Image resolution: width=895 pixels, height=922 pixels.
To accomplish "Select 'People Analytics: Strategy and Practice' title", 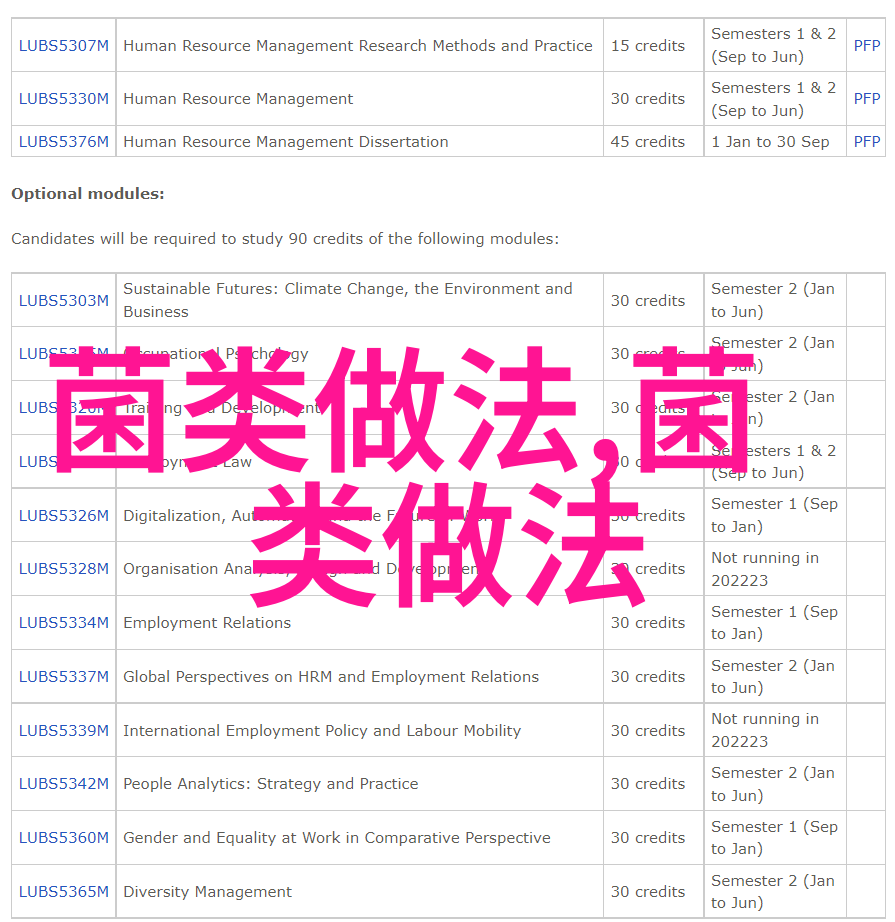I will click(x=270, y=784).
